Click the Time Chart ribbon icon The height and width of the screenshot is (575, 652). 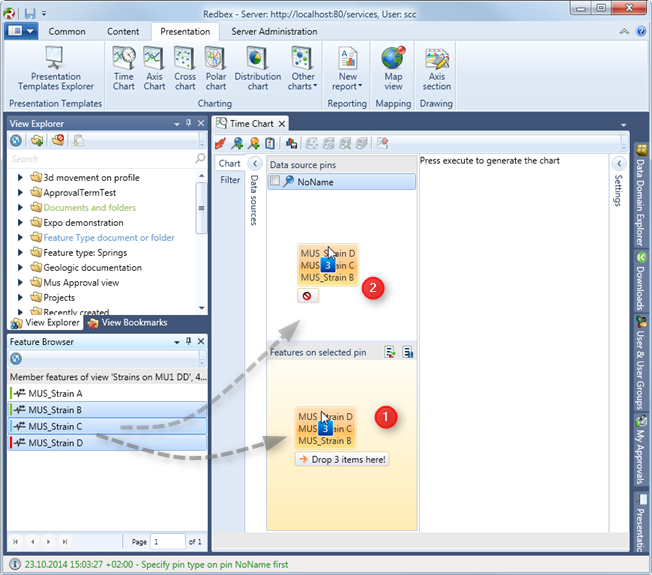click(x=124, y=68)
